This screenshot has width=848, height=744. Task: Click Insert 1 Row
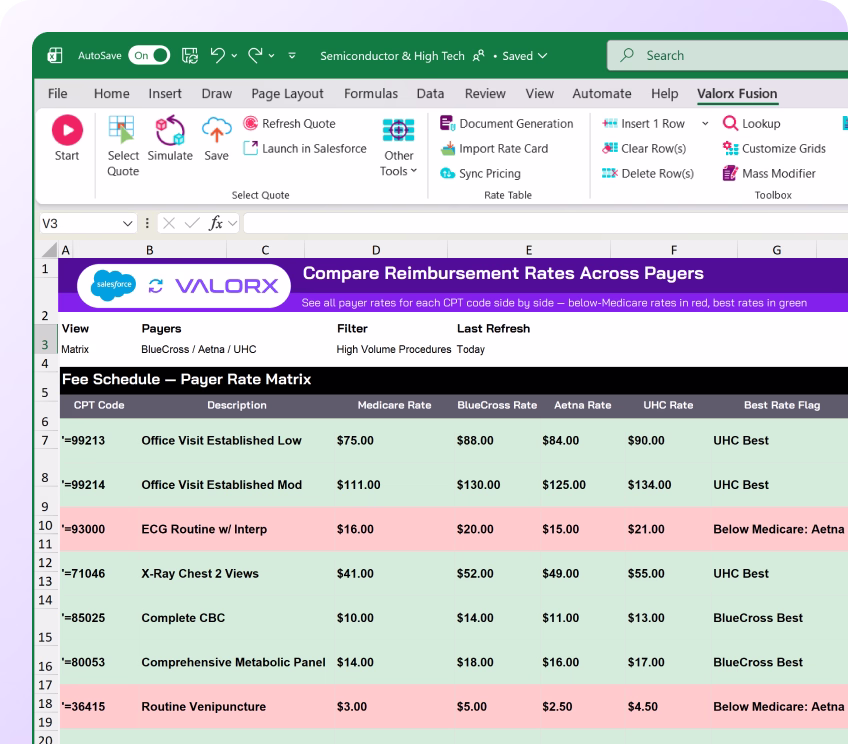tap(644, 123)
